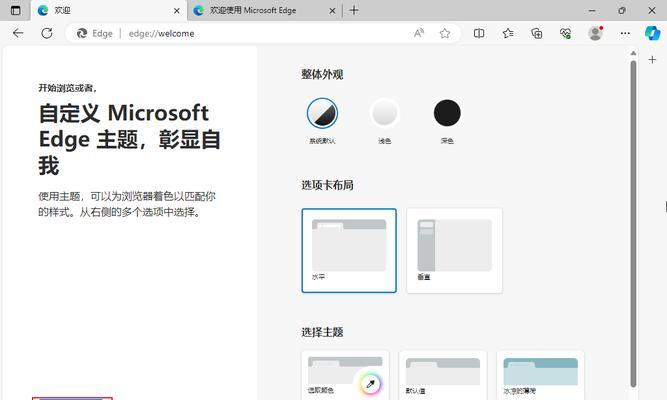Open the profile avatar icon
Viewport: 667px width, 400px height.
[595, 33]
